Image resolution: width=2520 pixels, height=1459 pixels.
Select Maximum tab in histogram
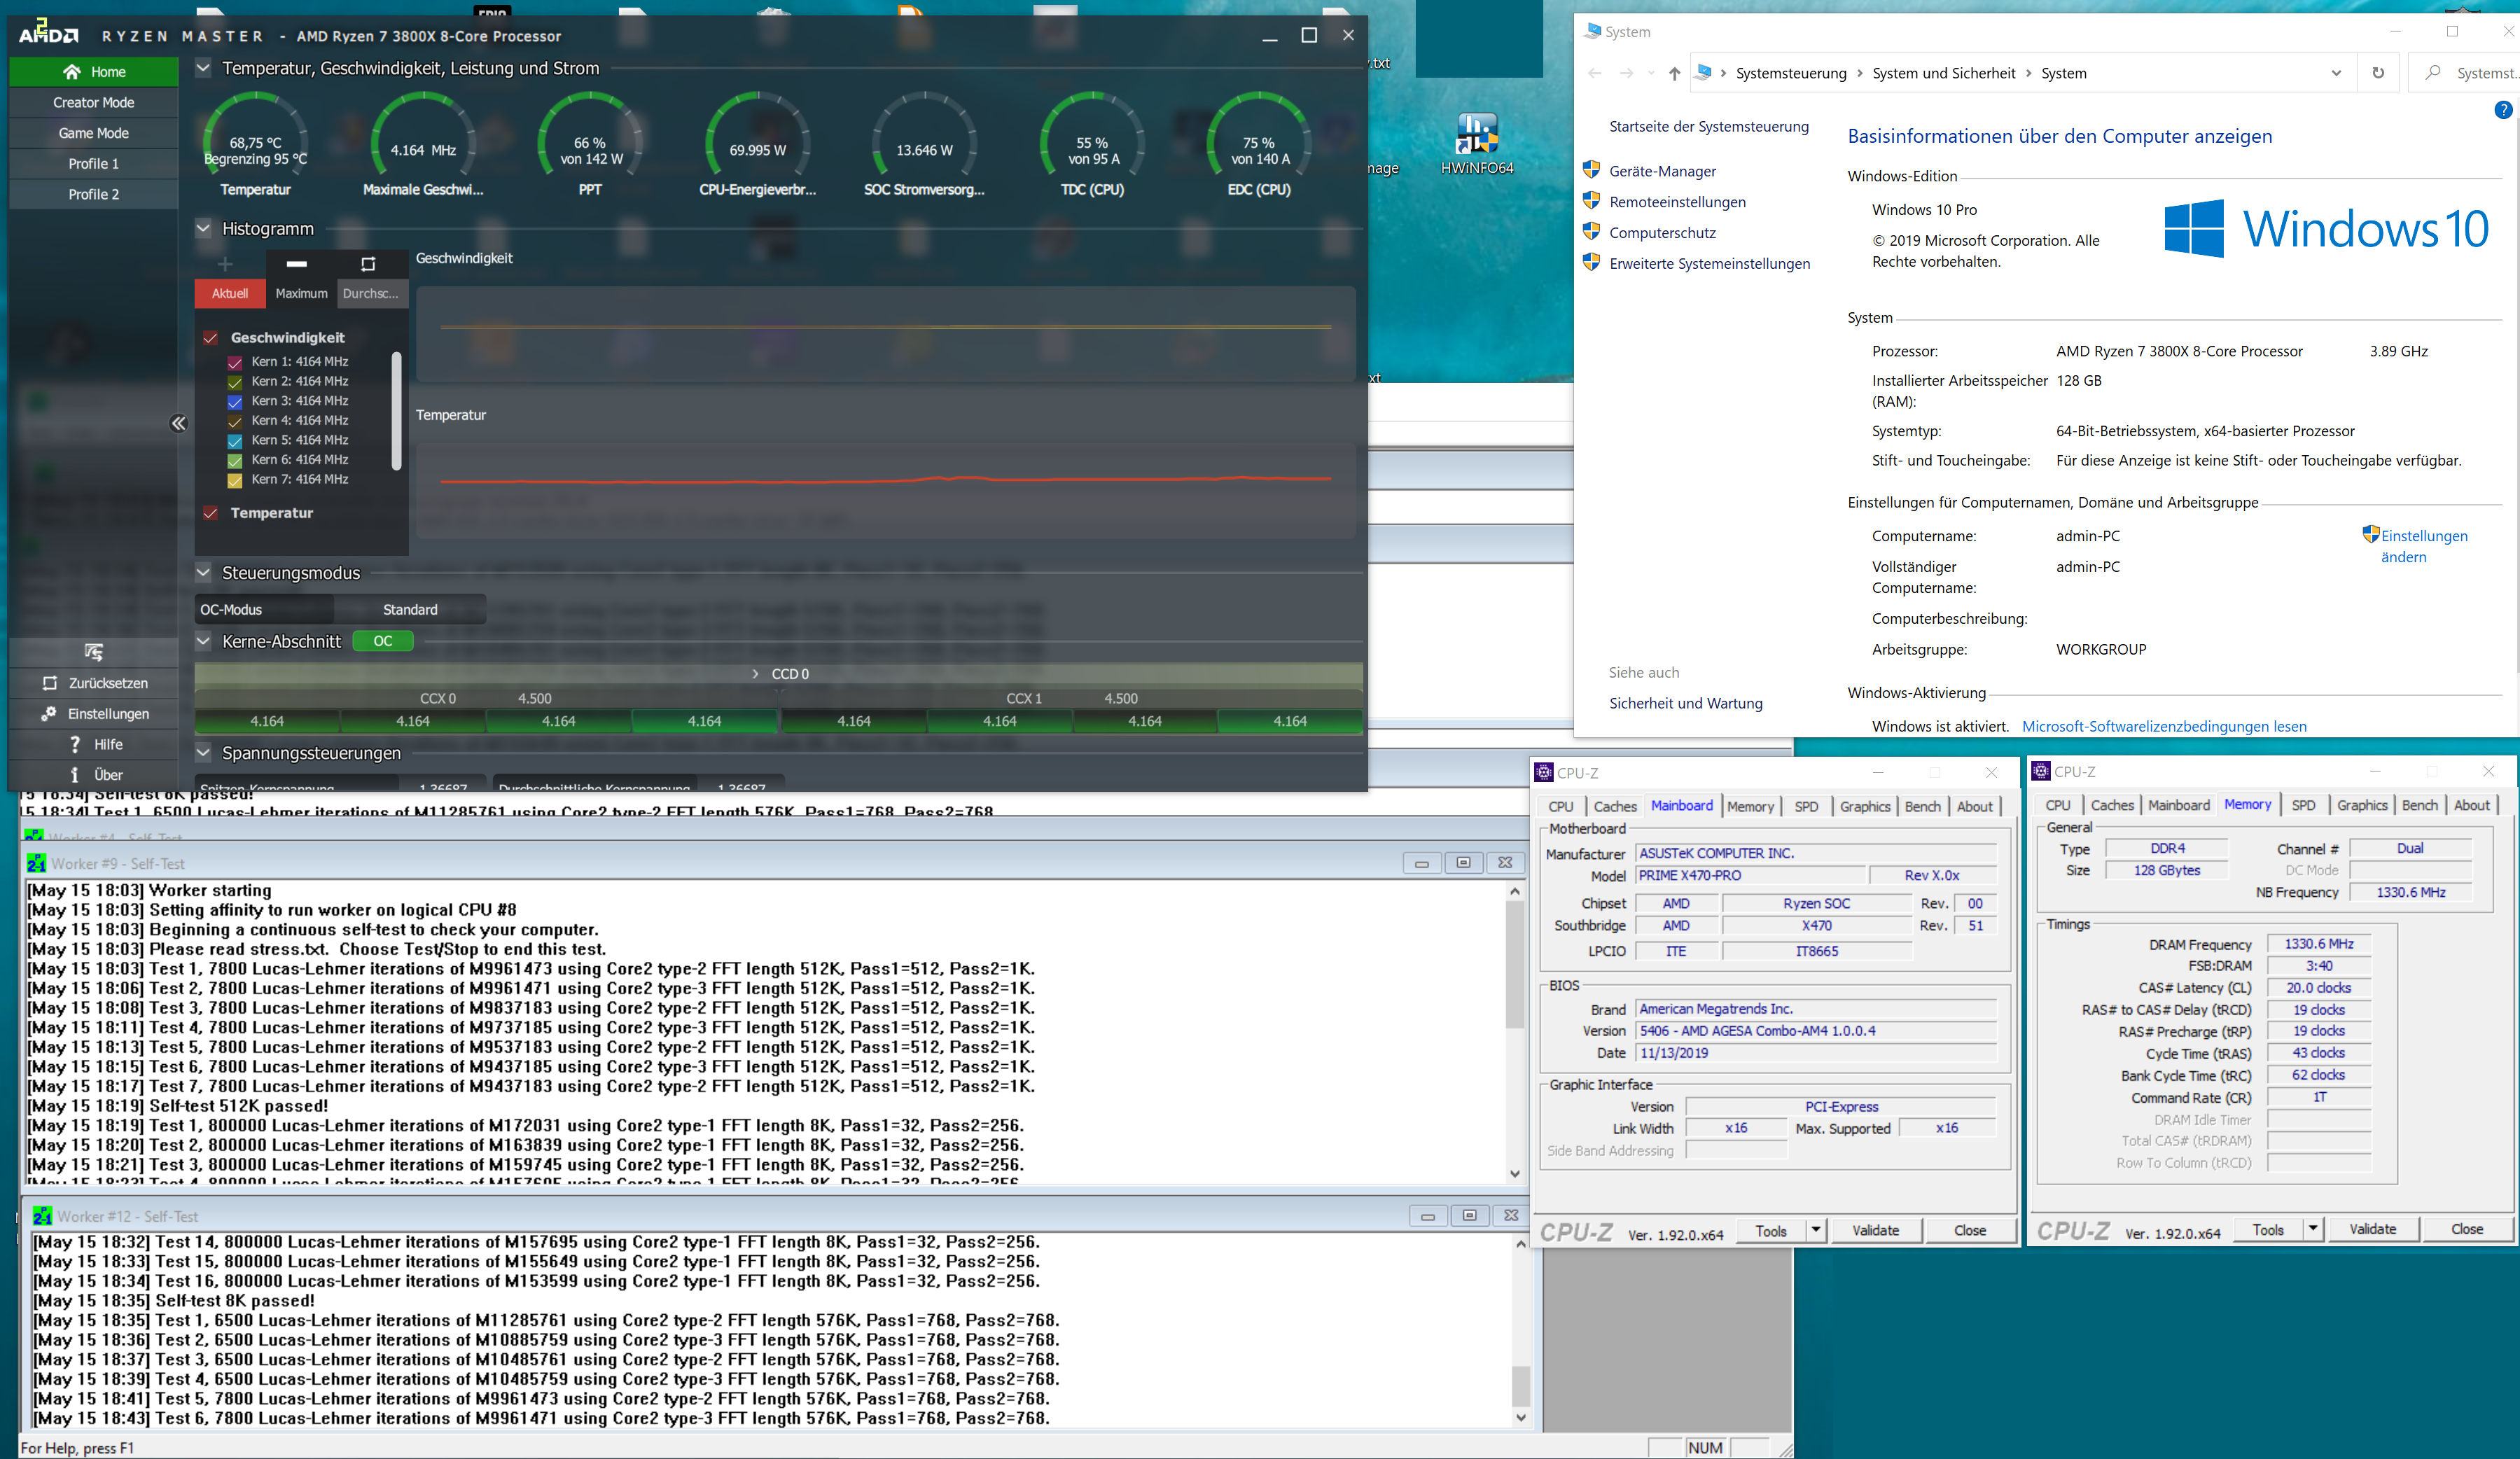pos(301,293)
